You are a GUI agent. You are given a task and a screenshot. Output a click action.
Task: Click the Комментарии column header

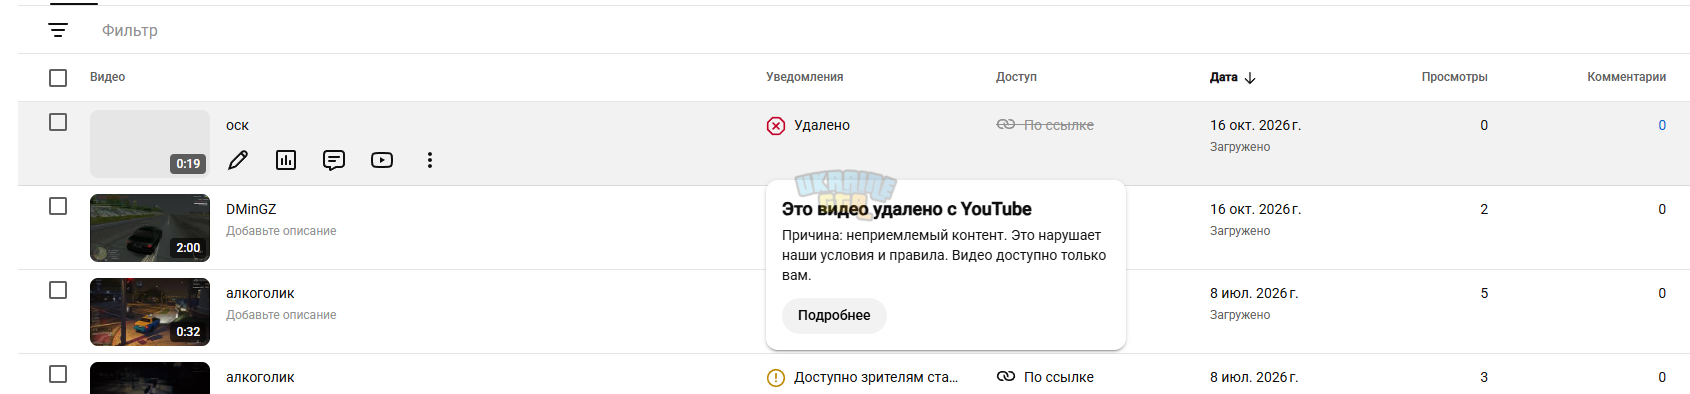[1626, 77]
